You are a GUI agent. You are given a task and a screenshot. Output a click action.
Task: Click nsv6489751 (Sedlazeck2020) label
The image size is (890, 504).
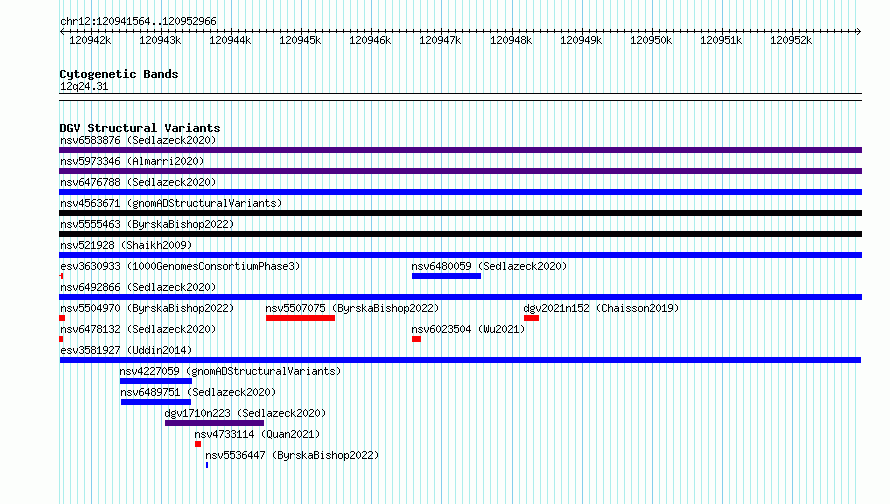pyautogui.click(x=198, y=392)
